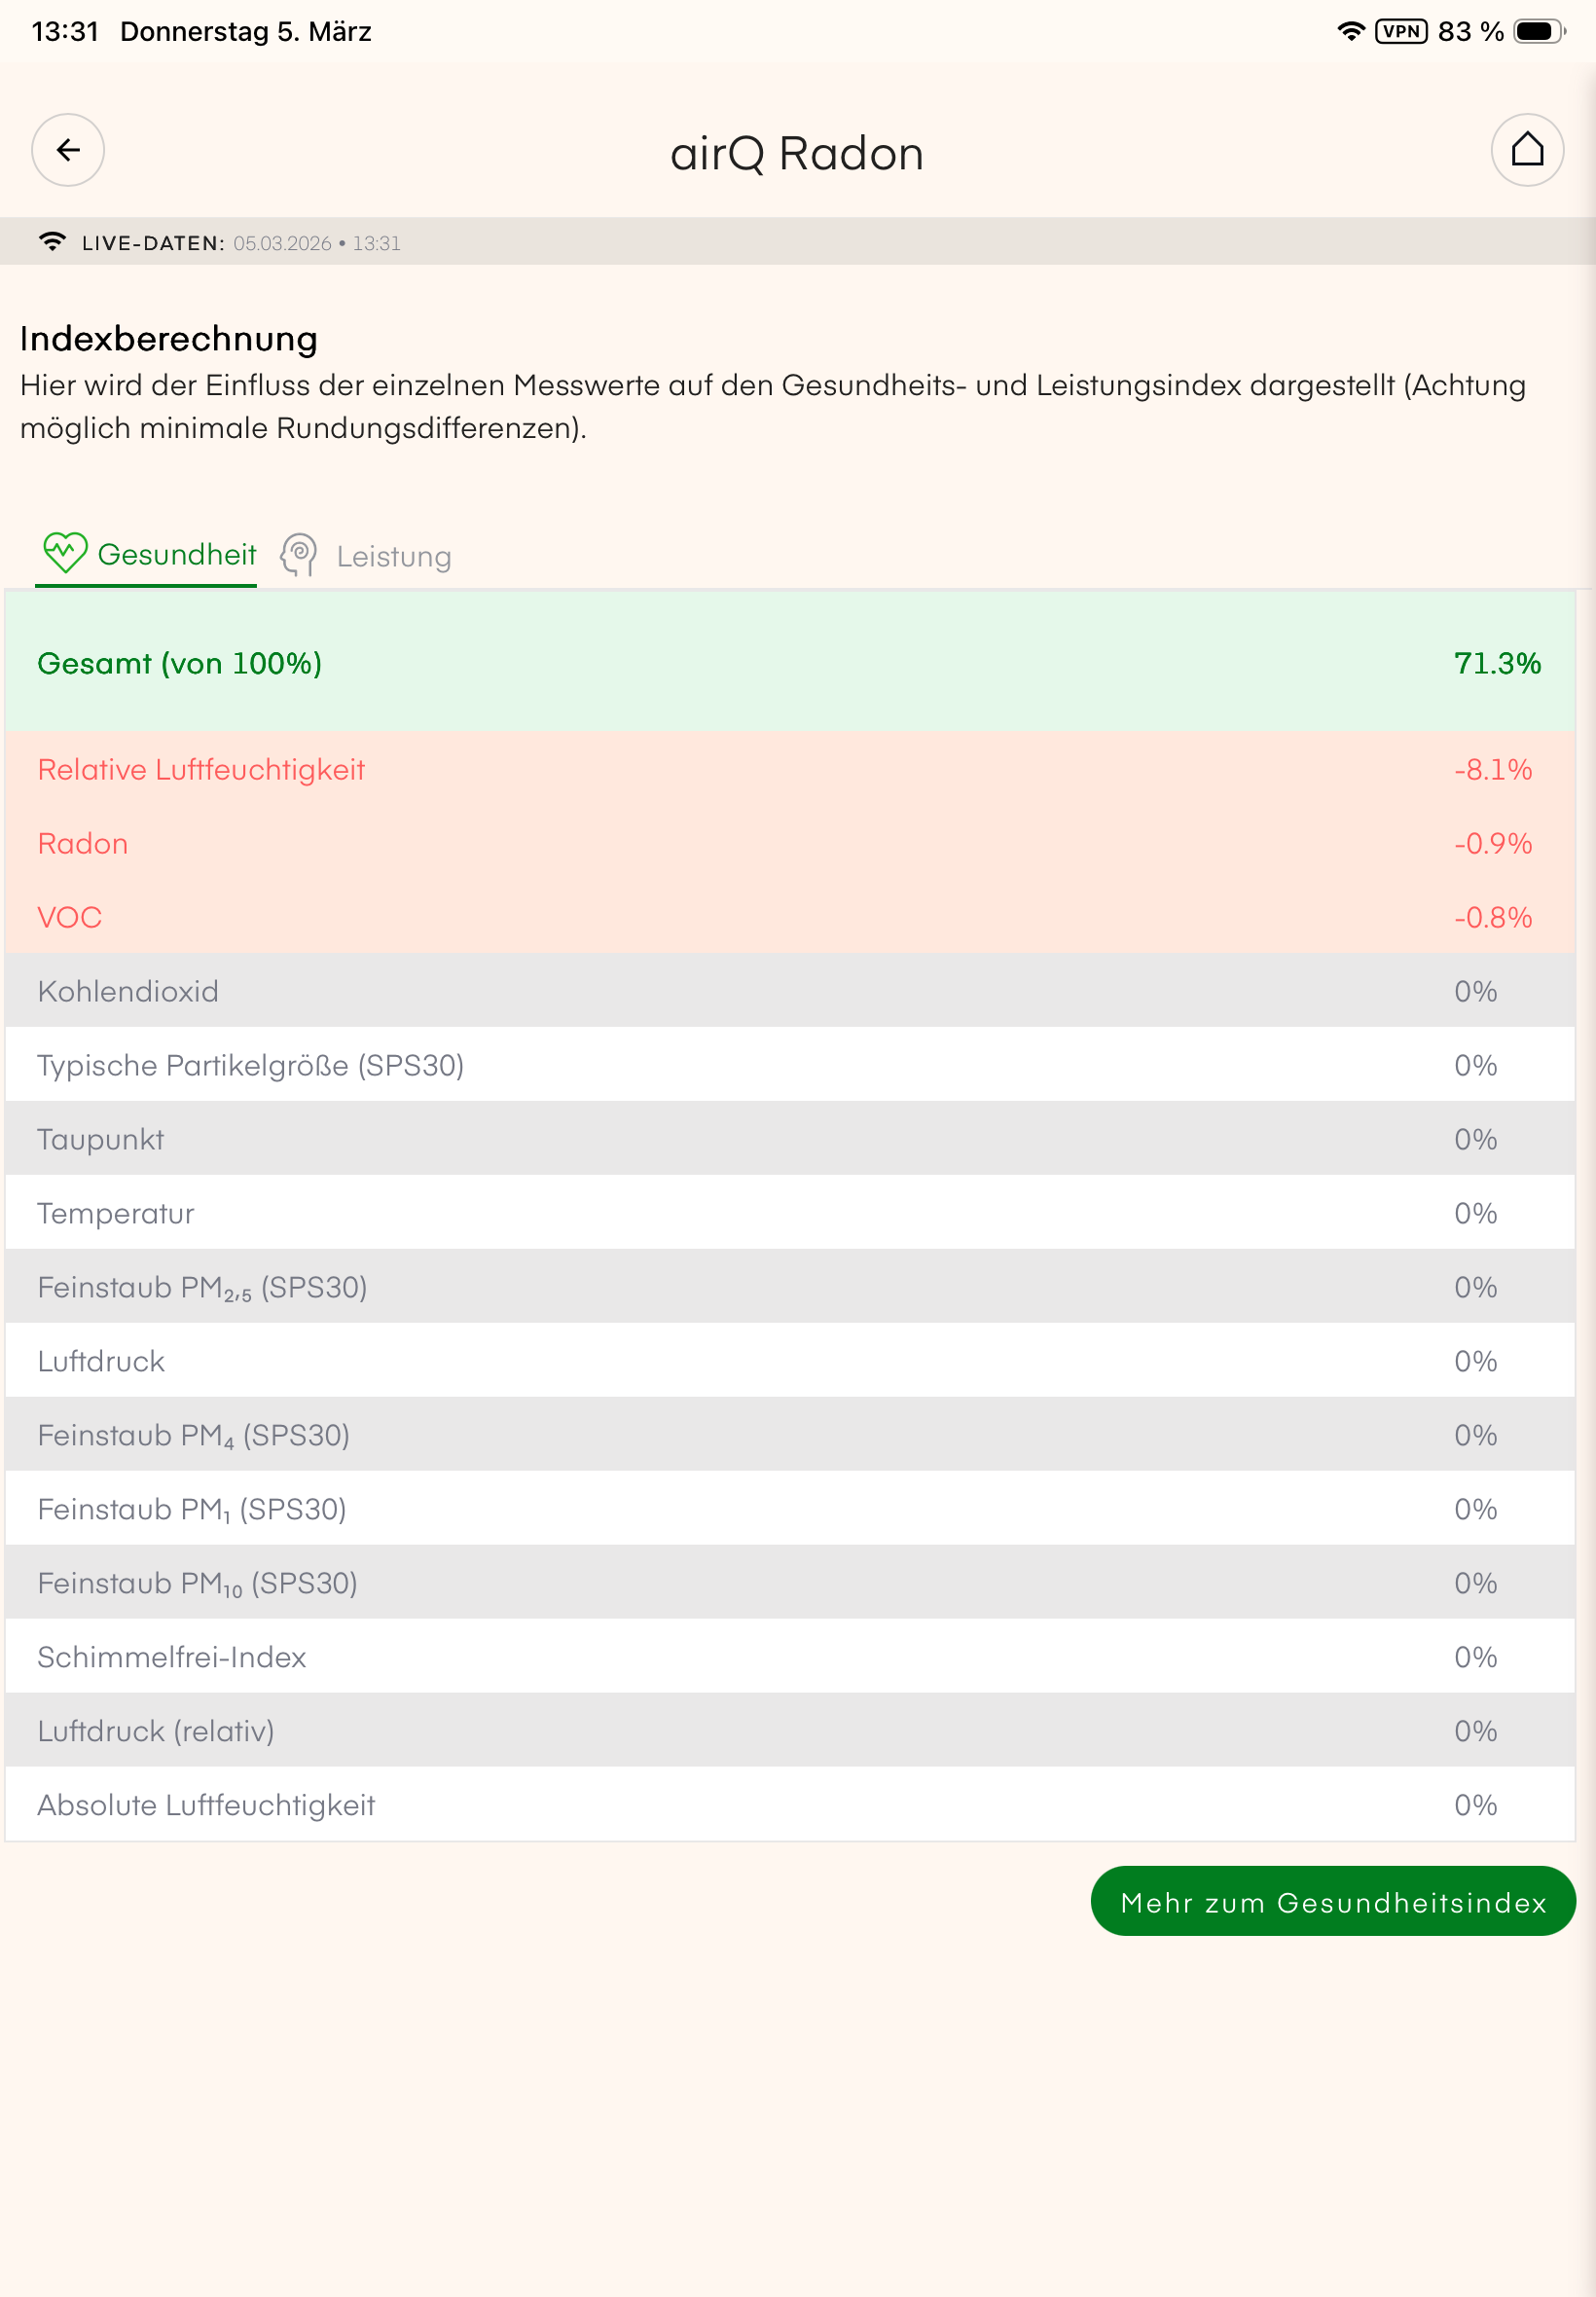Tap the battery icon in status bar
The height and width of the screenshot is (2297, 1596).
(x=1538, y=32)
